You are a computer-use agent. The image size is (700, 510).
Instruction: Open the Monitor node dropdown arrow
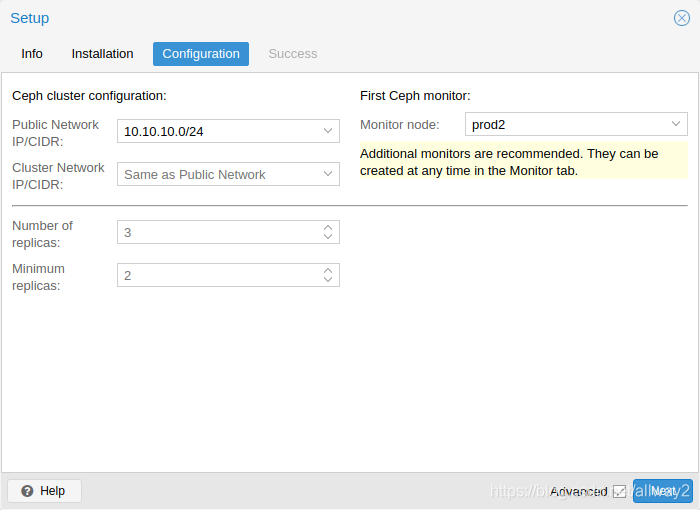676,124
